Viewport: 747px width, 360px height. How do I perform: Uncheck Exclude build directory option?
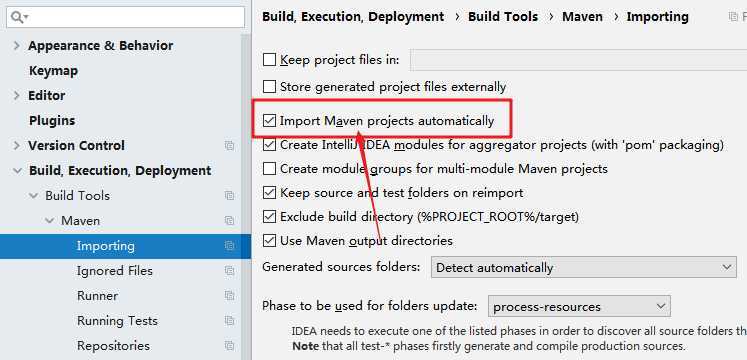270,217
